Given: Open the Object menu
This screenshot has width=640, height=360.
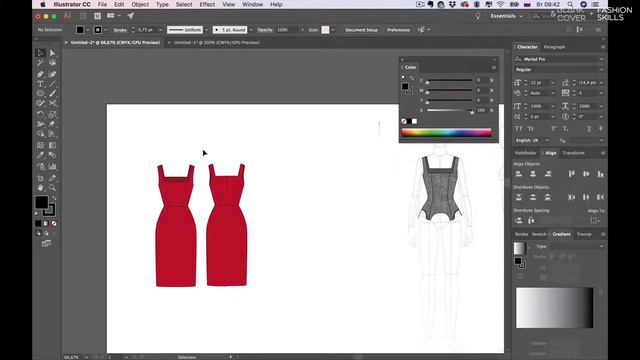Looking at the screenshot, I should [140, 4].
